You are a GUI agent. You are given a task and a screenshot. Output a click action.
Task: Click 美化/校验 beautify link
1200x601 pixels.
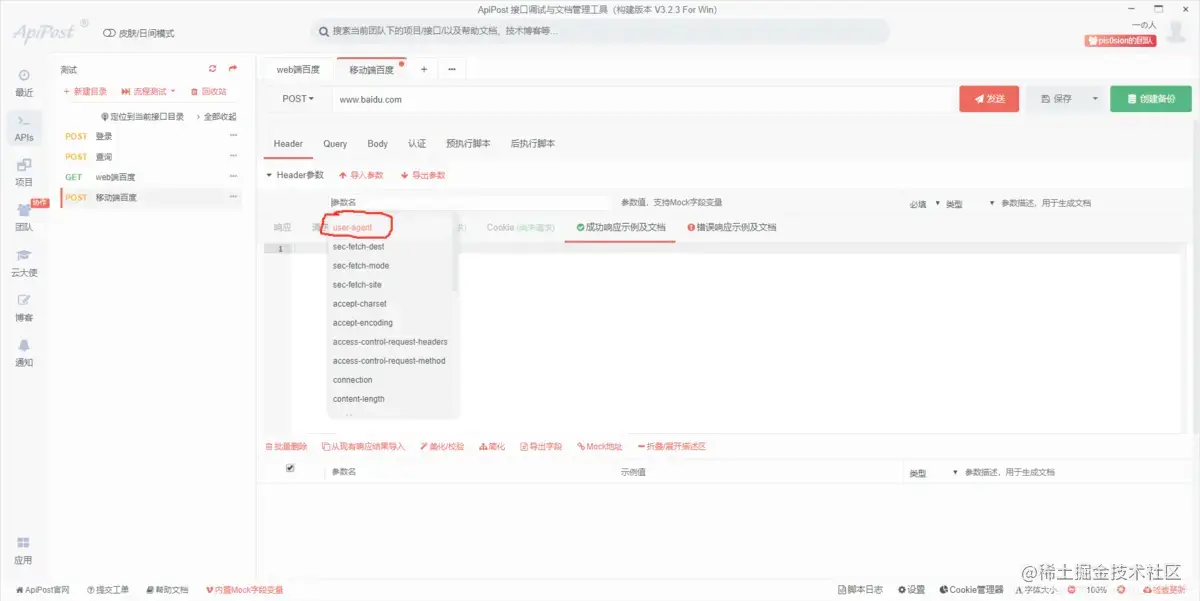[x=442, y=446]
